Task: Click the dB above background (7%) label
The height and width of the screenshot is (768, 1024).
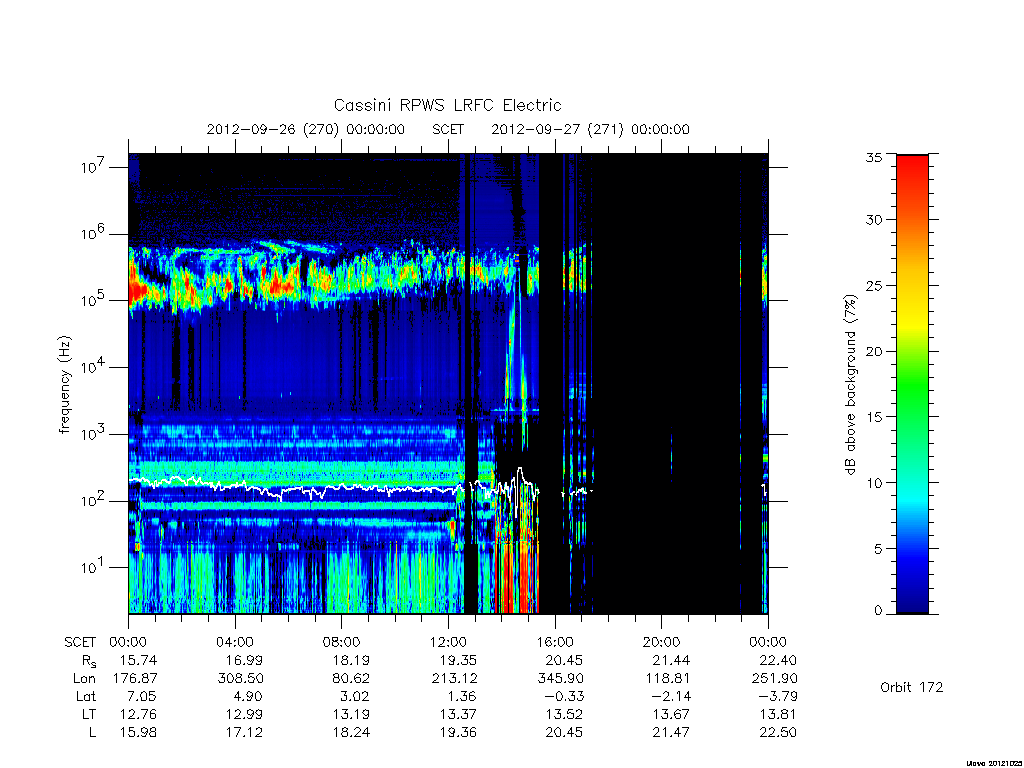Action: point(850,385)
